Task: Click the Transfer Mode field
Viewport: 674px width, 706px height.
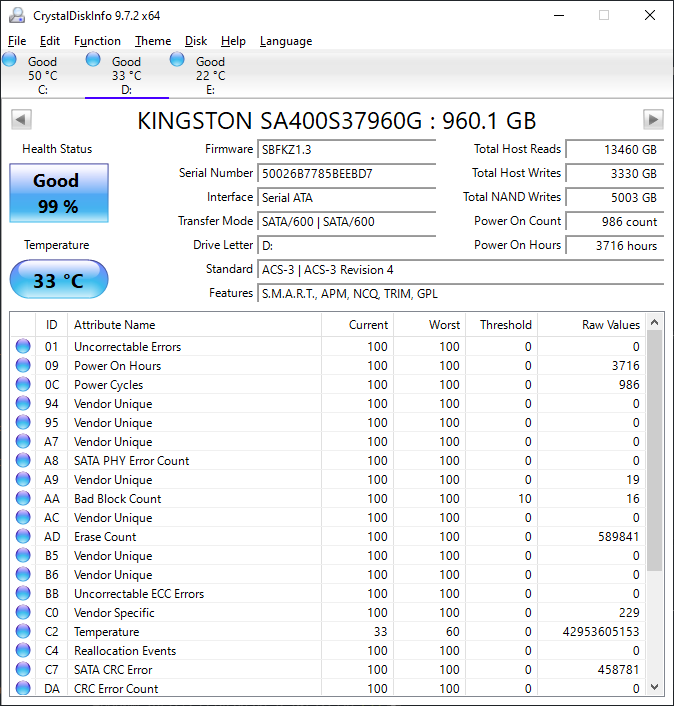Action: [x=347, y=222]
